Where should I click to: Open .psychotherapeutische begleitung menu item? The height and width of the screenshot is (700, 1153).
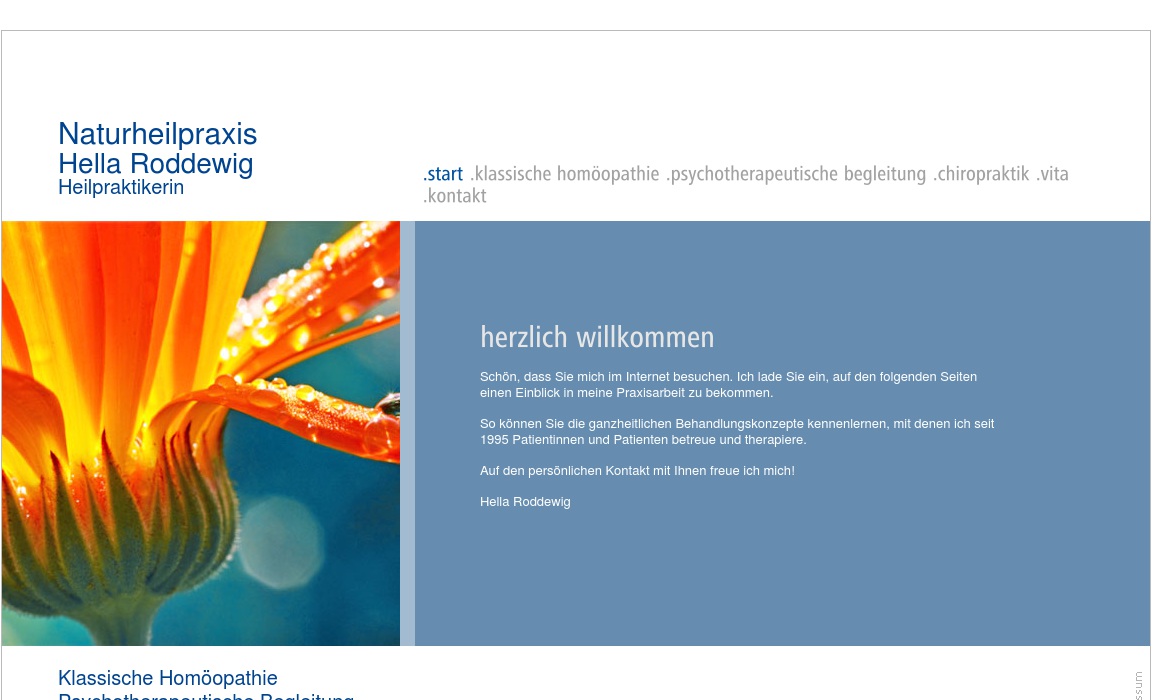click(x=796, y=174)
